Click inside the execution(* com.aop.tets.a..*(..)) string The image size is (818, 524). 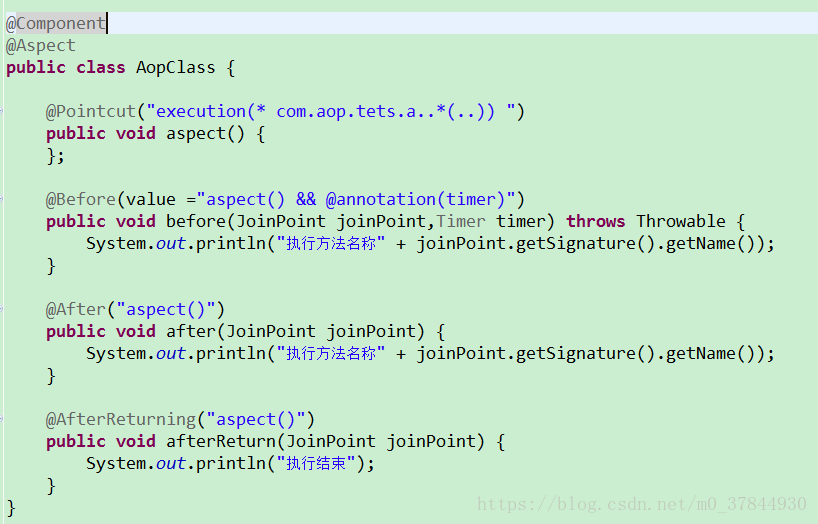coord(331,112)
